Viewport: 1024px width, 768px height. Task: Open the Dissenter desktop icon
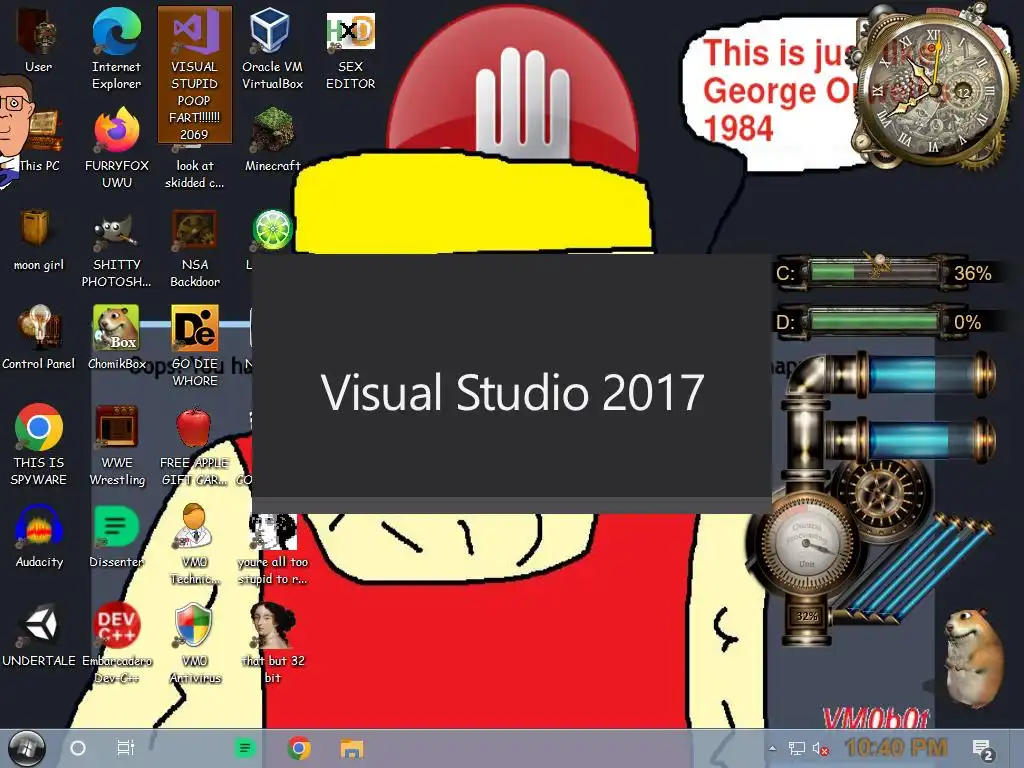(x=116, y=536)
